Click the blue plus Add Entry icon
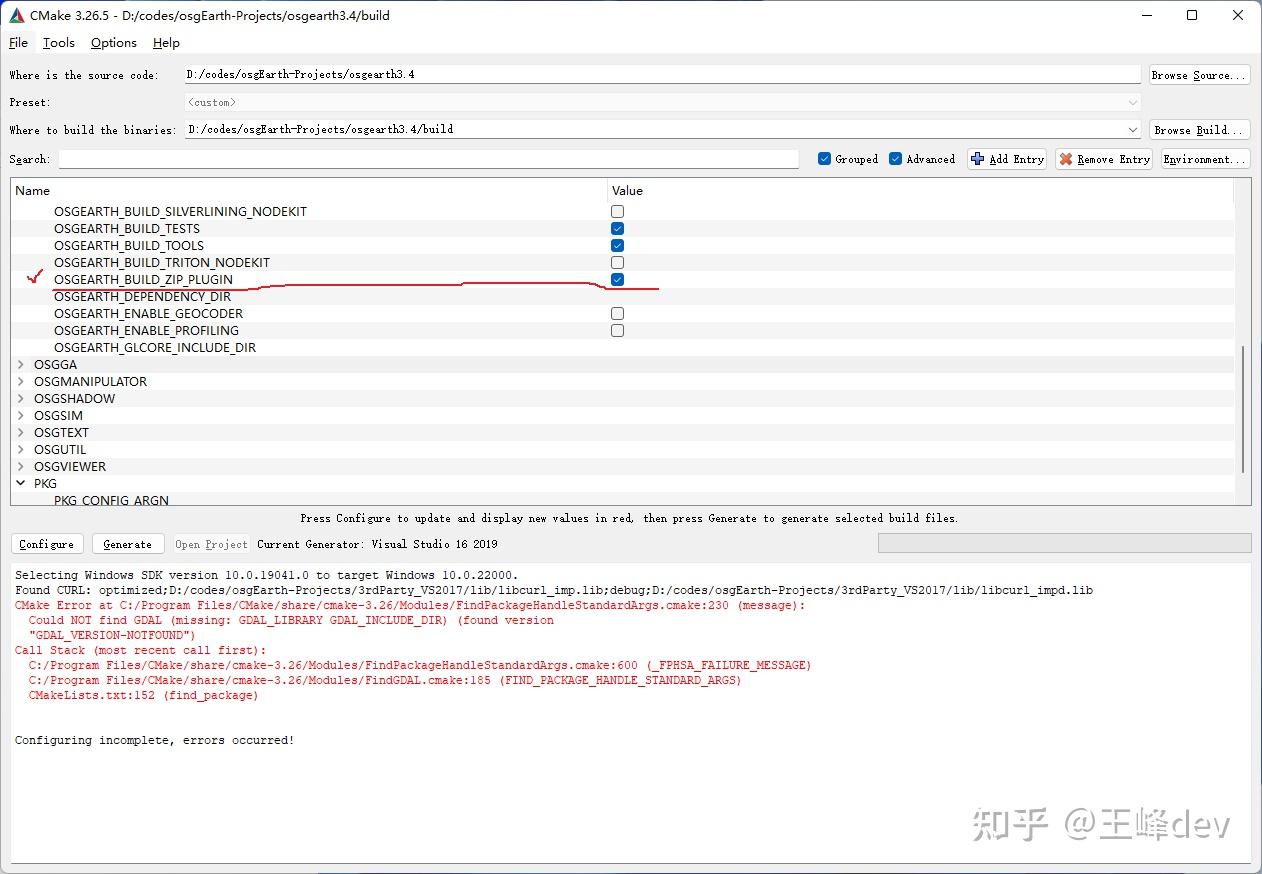 [978, 159]
